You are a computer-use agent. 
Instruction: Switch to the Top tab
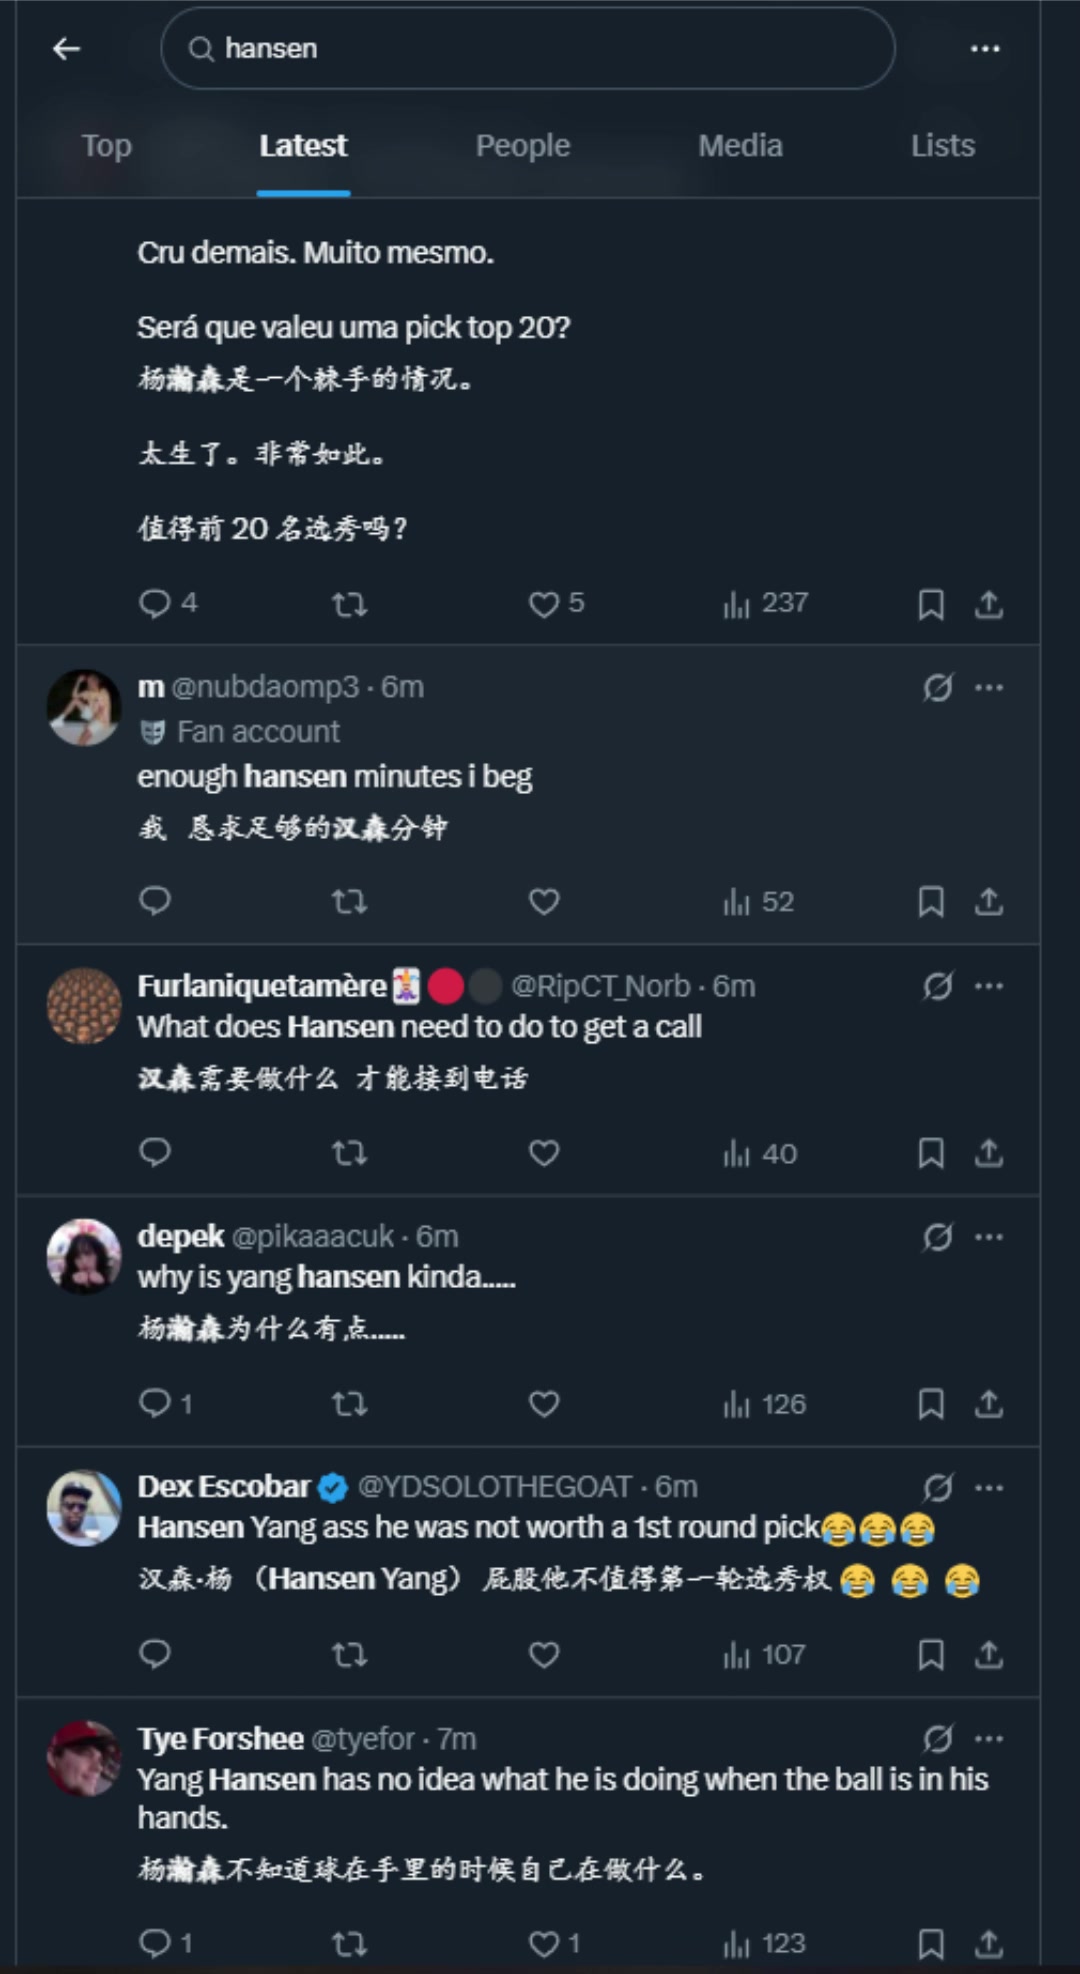[107, 146]
